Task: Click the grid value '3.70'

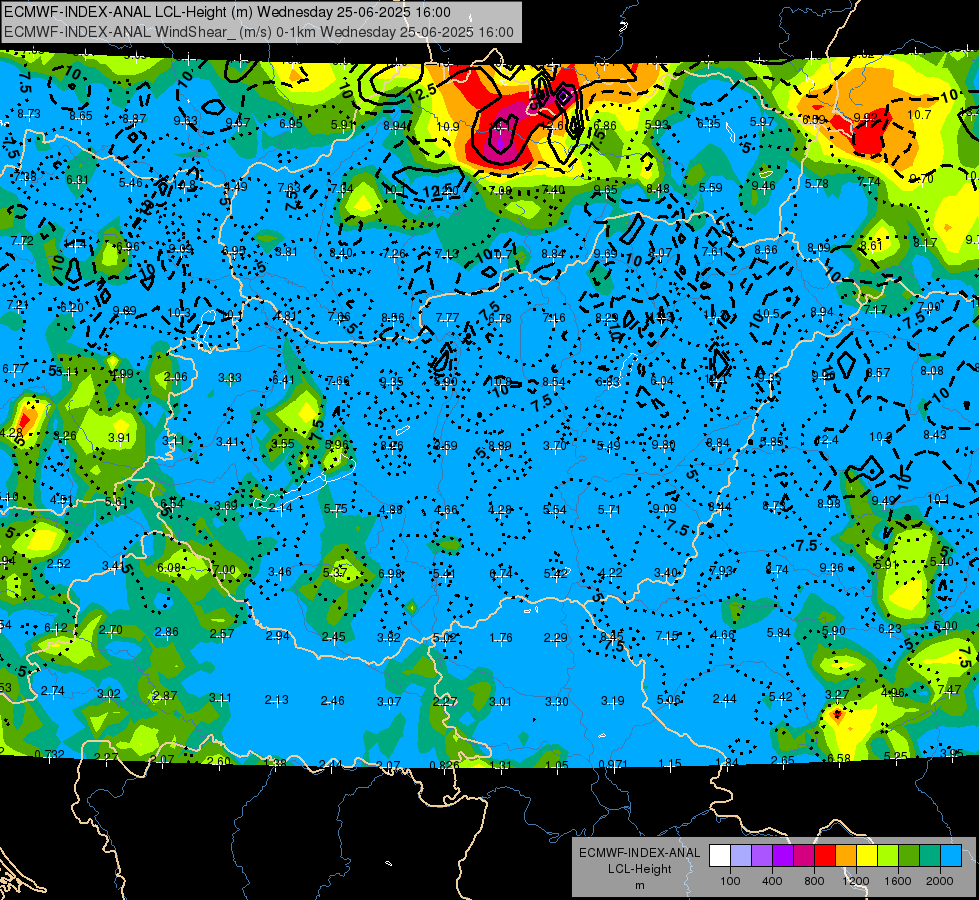Action: click(x=554, y=445)
